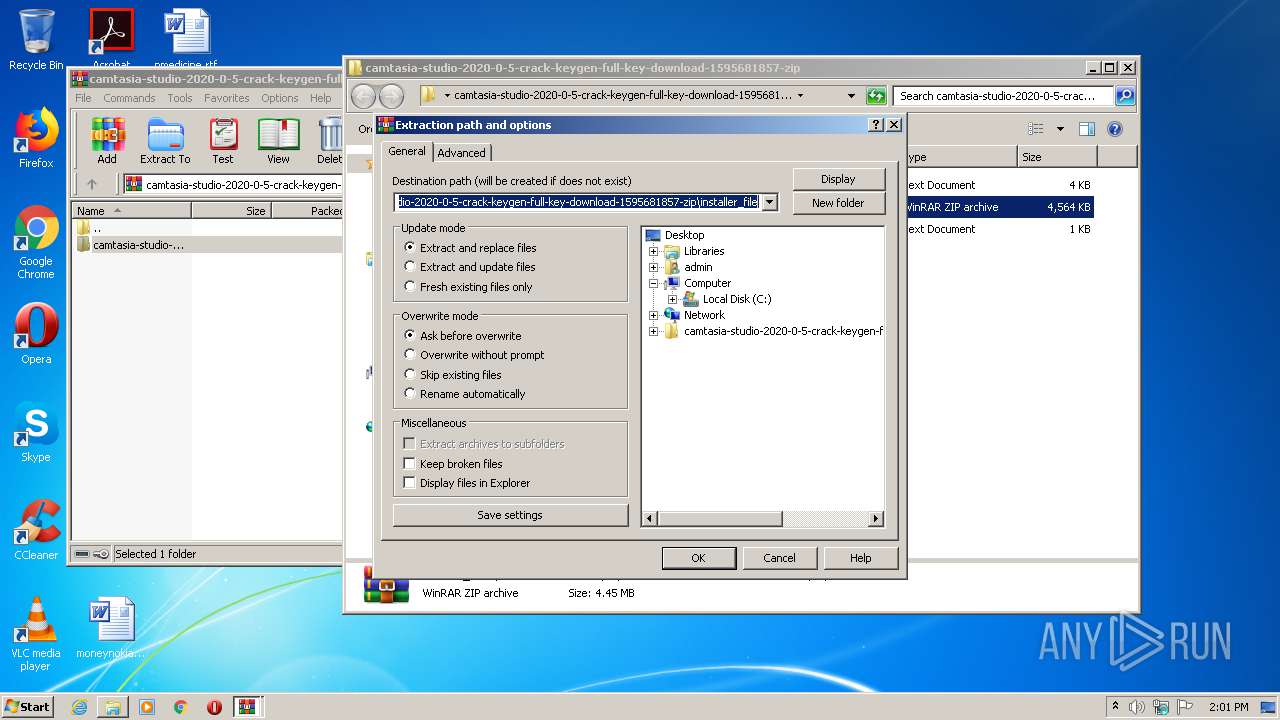Expand Libraries node in folder tree
Image resolution: width=1280 pixels, height=720 pixels.
pos(654,251)
